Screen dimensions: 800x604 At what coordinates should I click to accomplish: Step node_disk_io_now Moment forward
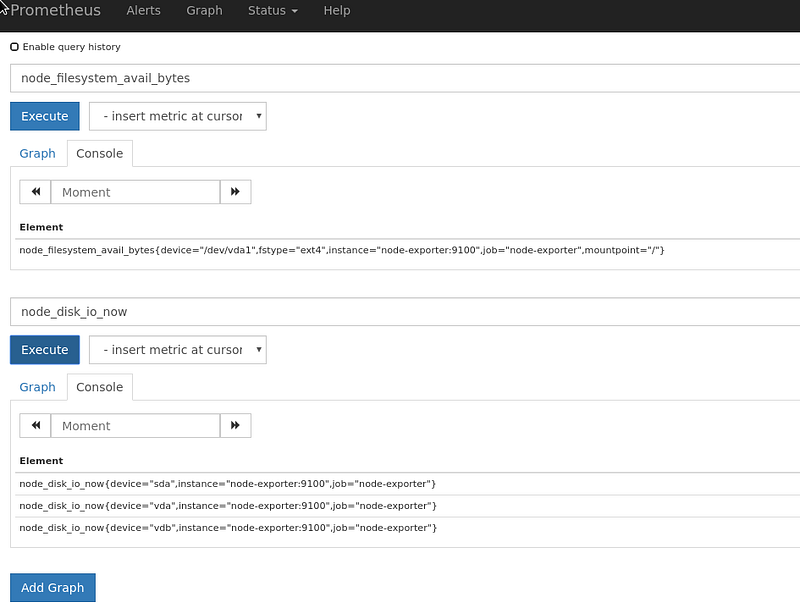235,425
